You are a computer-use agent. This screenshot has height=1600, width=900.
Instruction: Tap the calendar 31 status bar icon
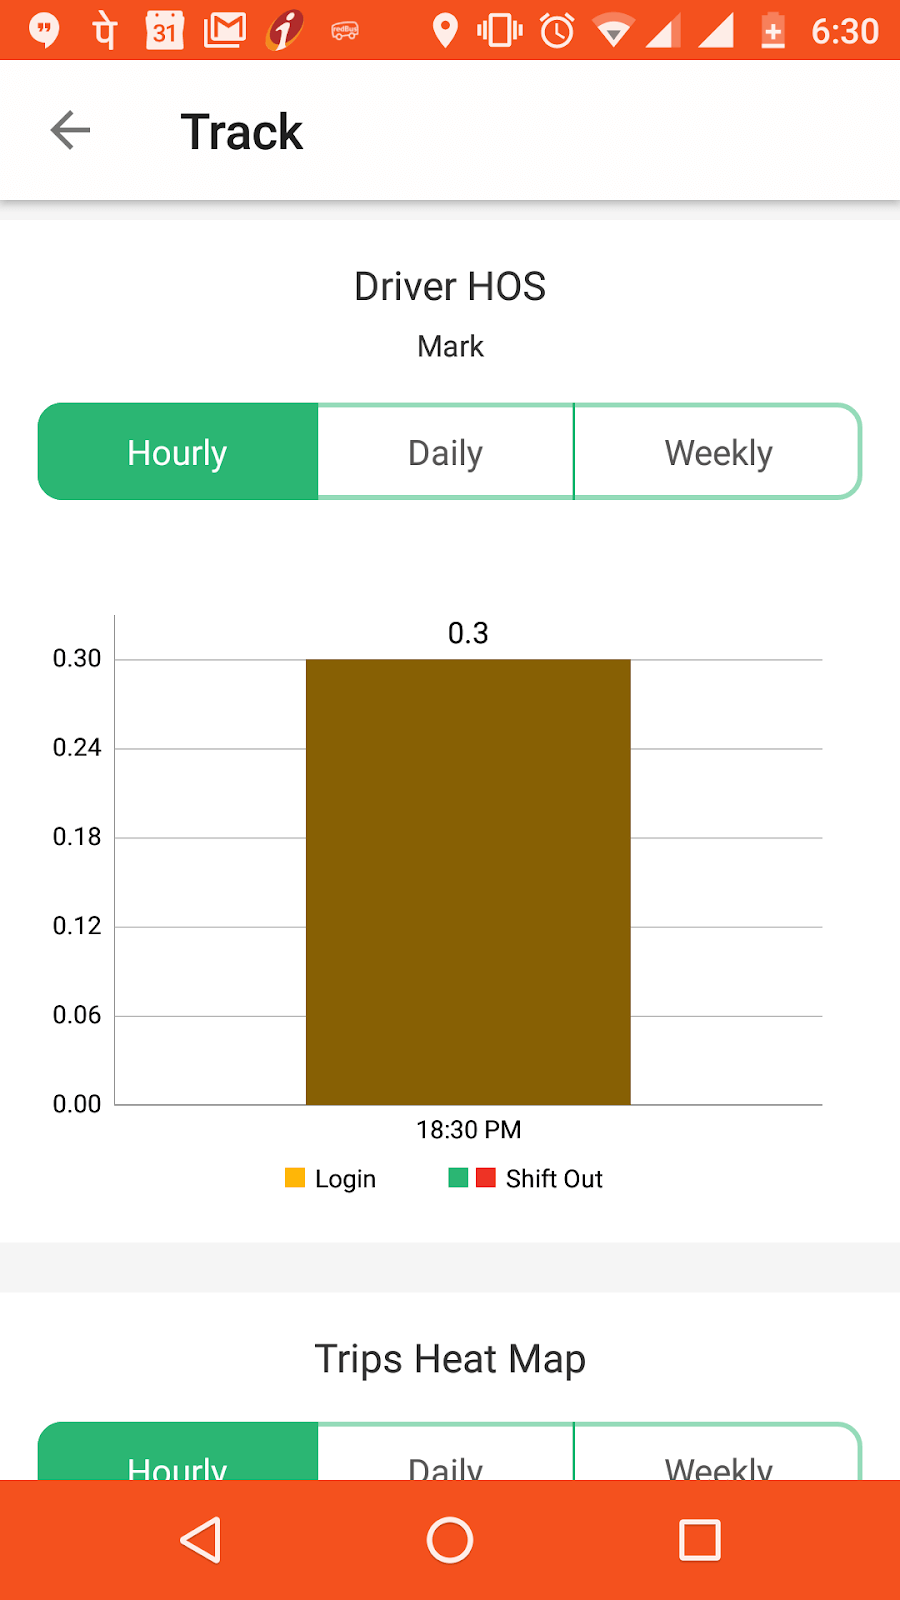[165, 30]
